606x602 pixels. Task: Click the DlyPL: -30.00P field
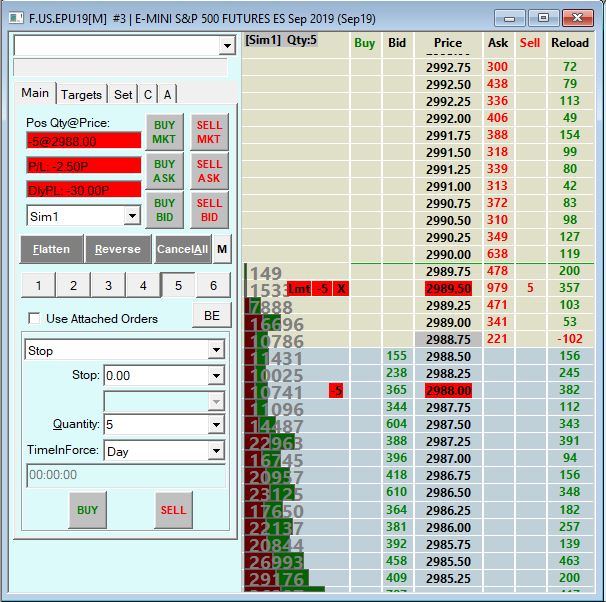pos(84,190)
